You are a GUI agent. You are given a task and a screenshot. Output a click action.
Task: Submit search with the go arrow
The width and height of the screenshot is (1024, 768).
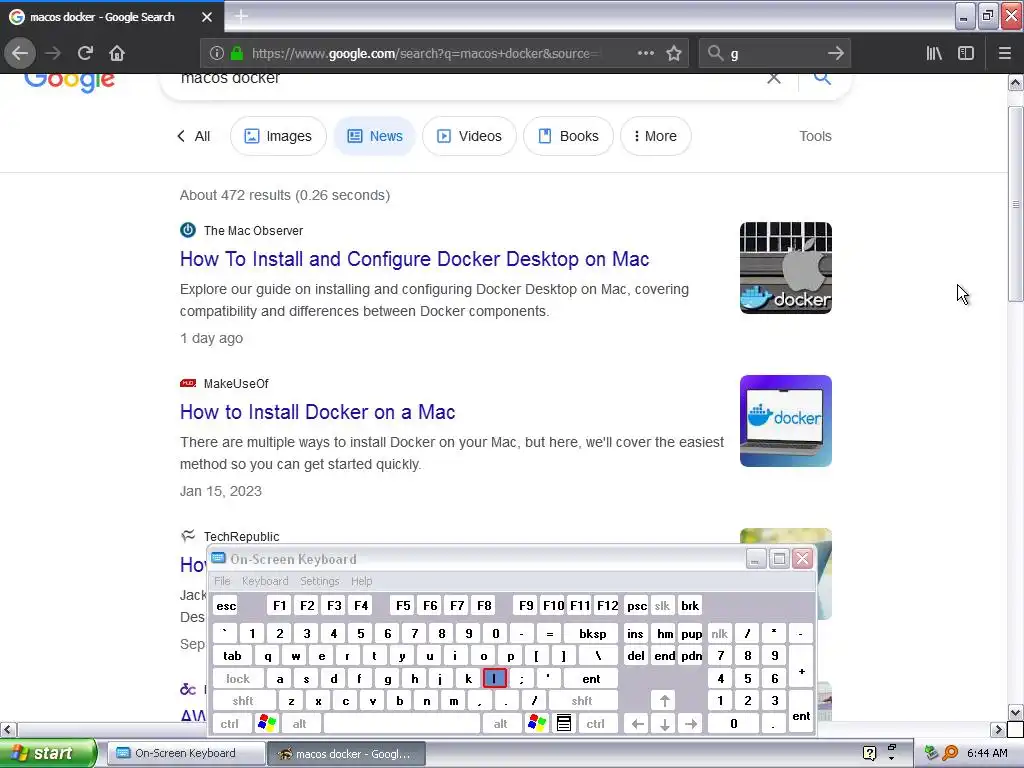pos(835,53)
